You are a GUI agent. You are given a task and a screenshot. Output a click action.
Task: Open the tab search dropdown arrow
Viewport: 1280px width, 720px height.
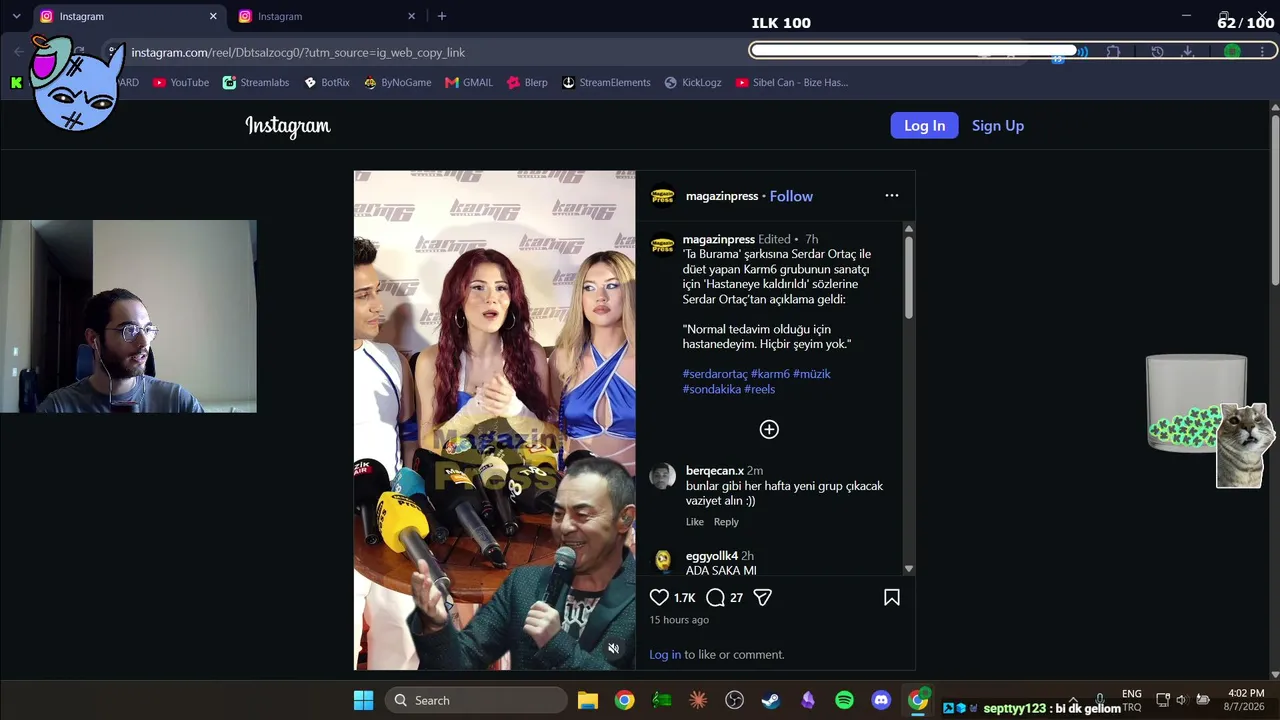click(16, 16)
